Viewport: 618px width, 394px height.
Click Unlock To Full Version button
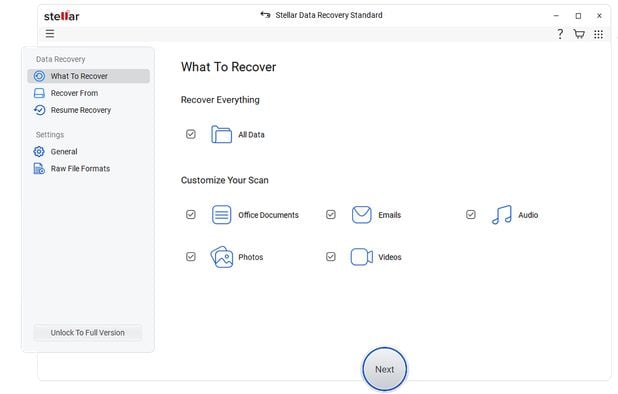[87, 333]
